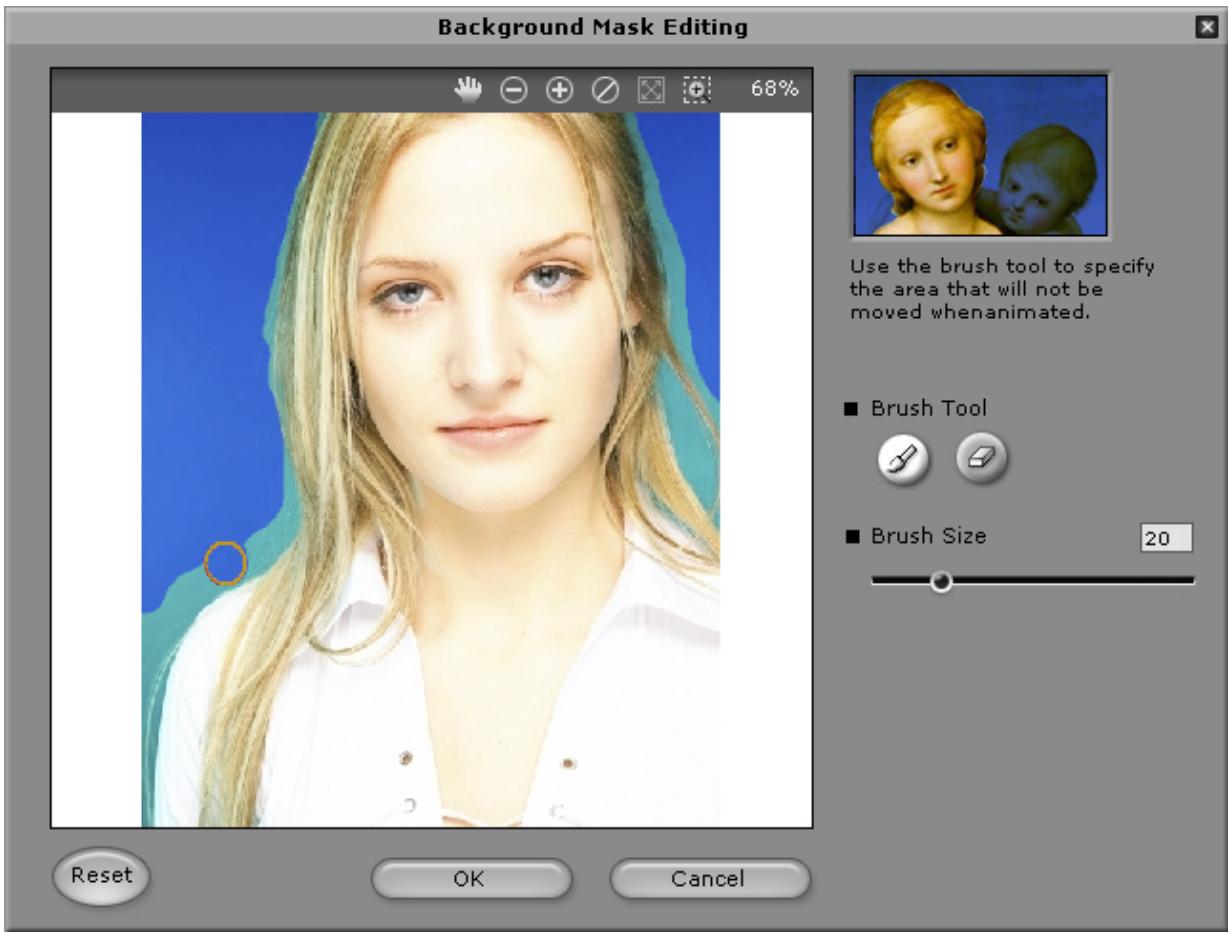The image size is (1231, 935).
Task: Click the Brush Size label
Action: point(928,536)
